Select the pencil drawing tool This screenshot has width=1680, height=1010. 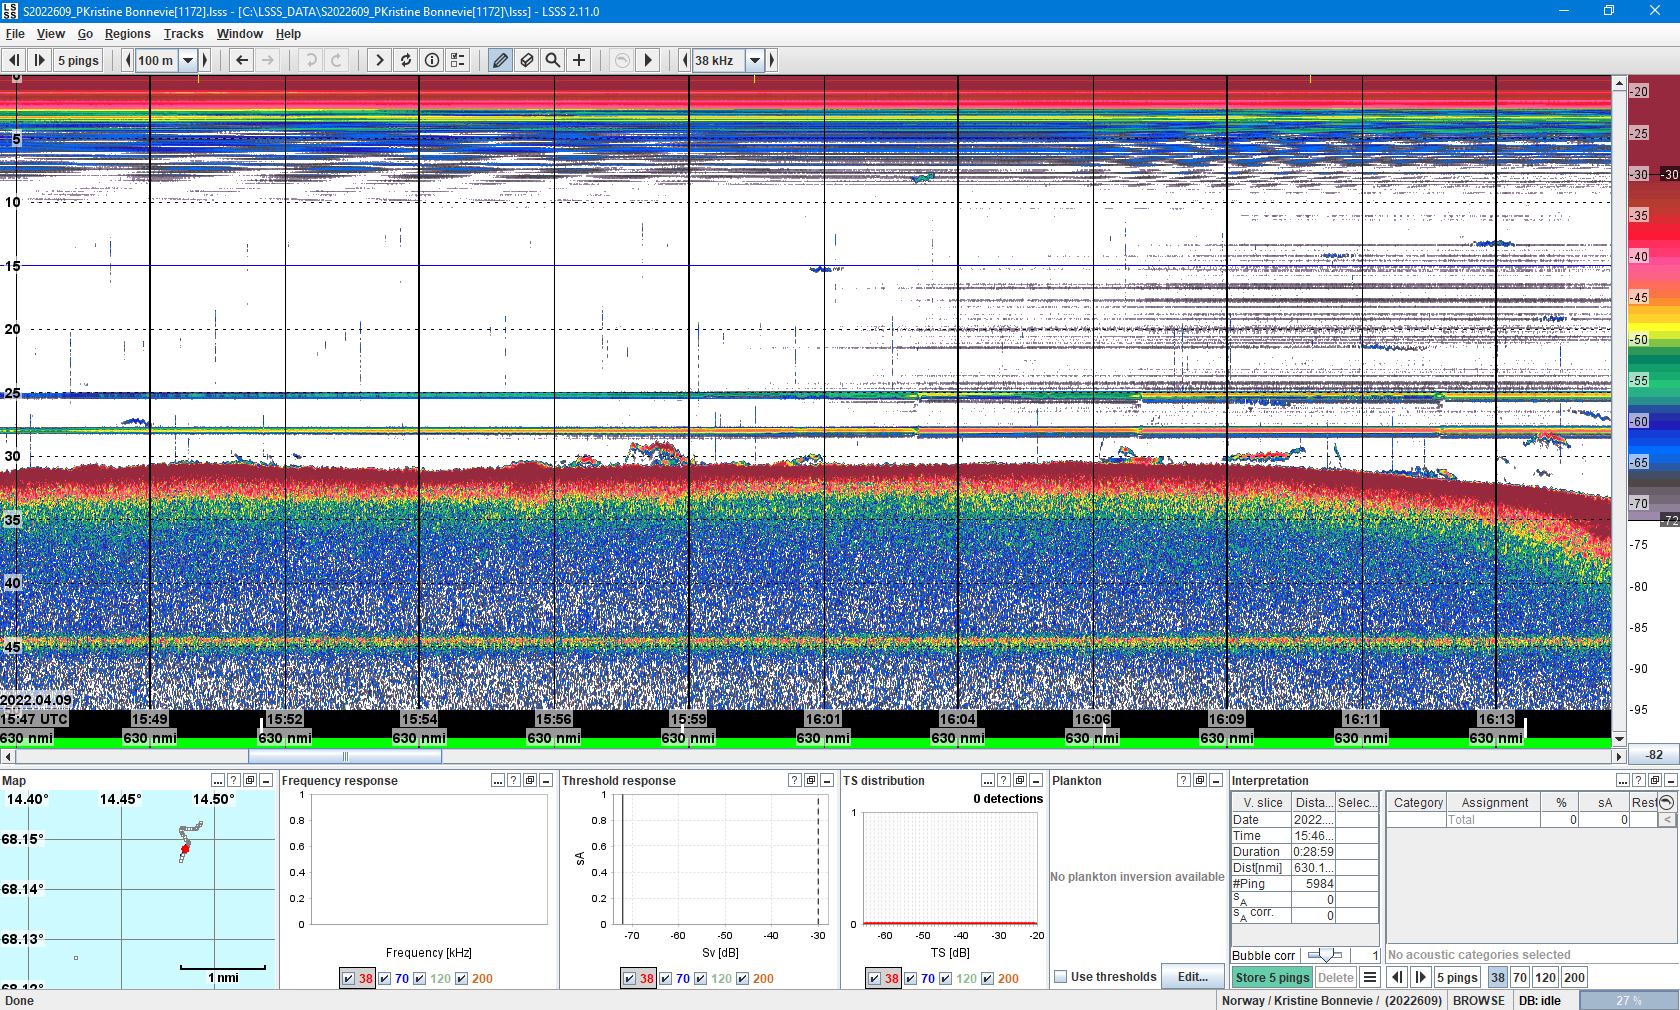click(x=500, y=60)
